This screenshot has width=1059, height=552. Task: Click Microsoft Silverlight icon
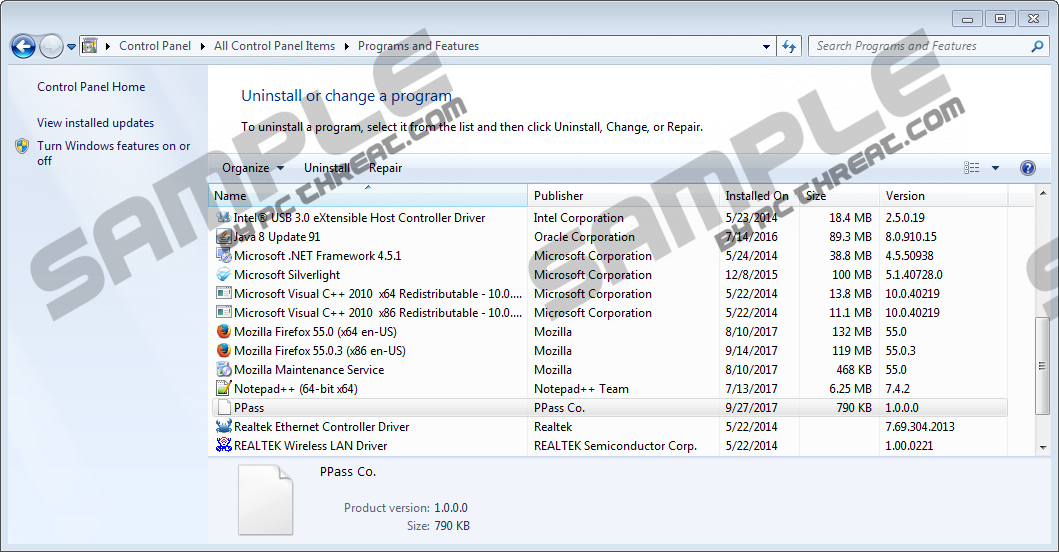click(224, 274)
